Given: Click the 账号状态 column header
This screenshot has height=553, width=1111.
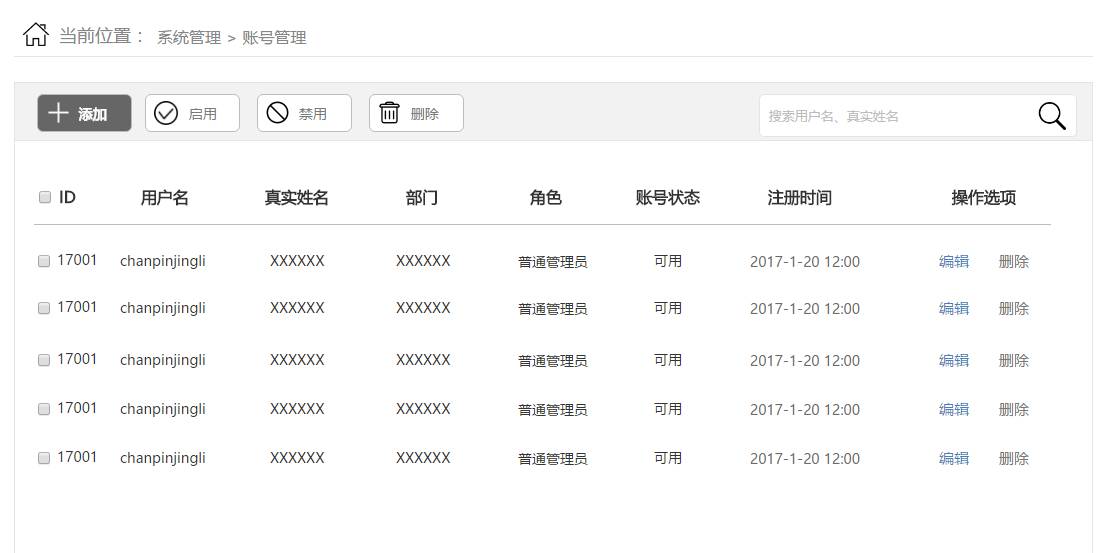Looking at the screenshot, I should pos(668,198).
